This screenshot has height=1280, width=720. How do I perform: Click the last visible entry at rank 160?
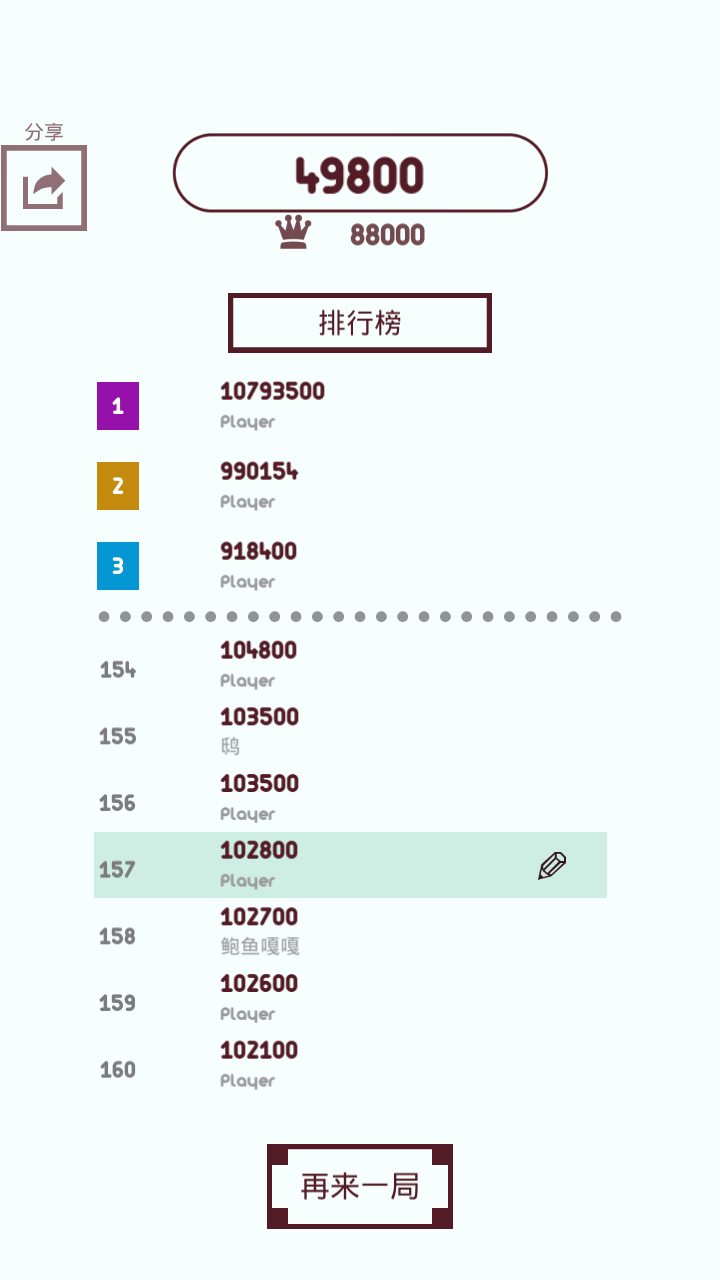pyautogui.click(x=258, y=1062)
